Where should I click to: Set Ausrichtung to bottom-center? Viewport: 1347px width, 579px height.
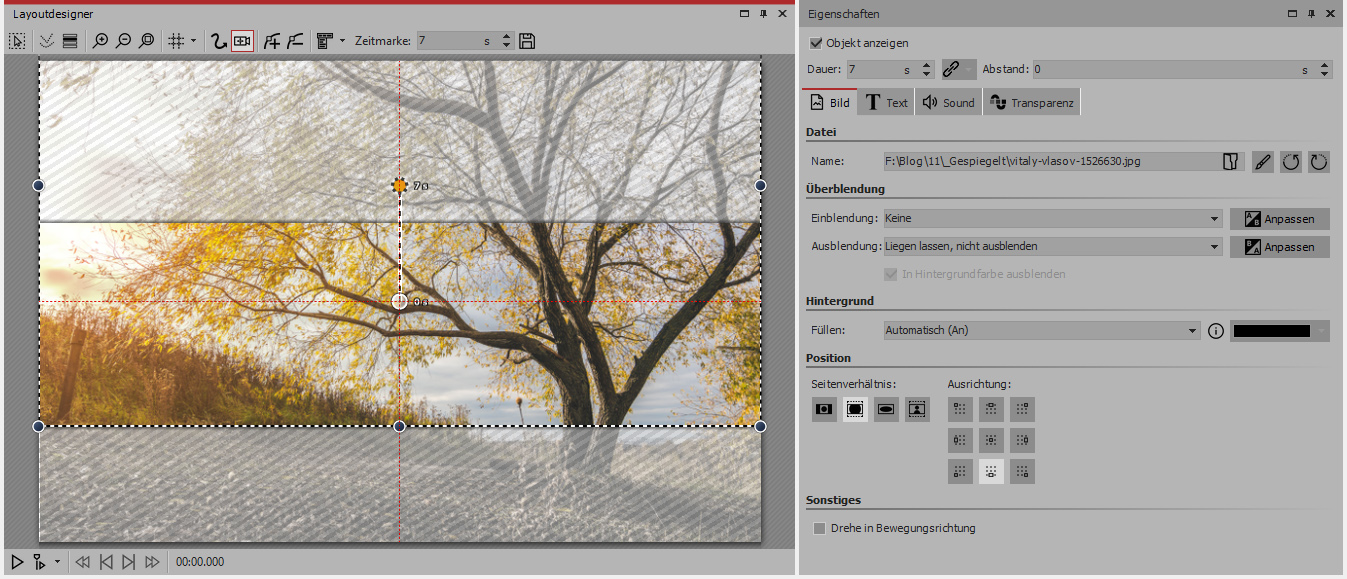(x=991, y=471)
